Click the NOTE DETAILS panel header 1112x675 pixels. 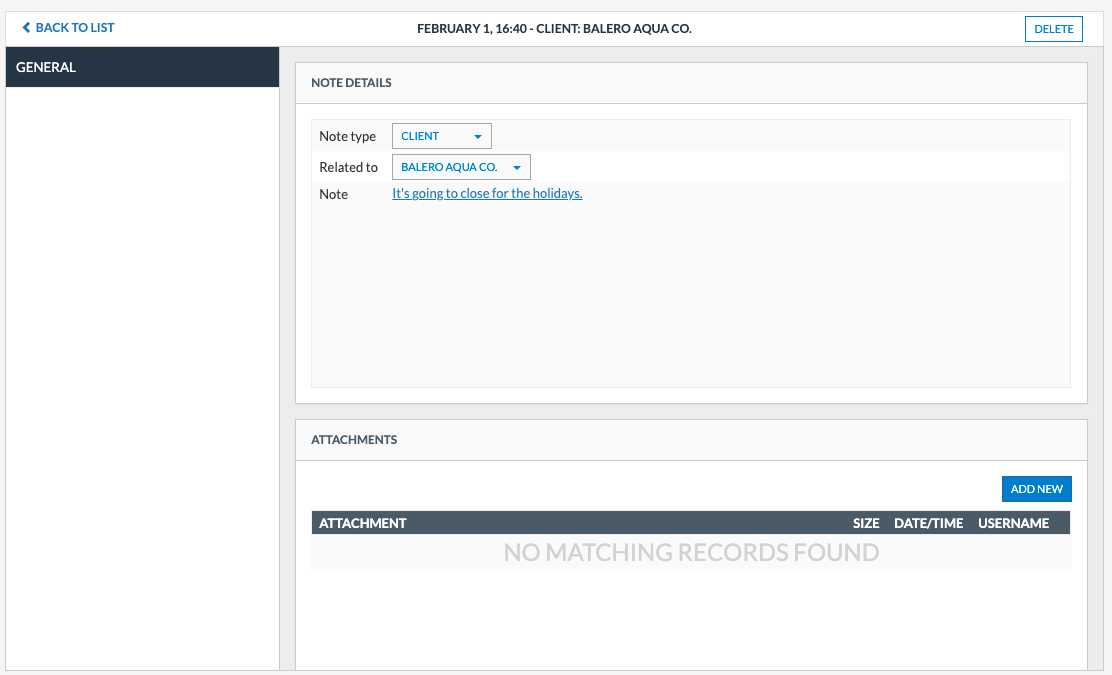pos(351,83)
